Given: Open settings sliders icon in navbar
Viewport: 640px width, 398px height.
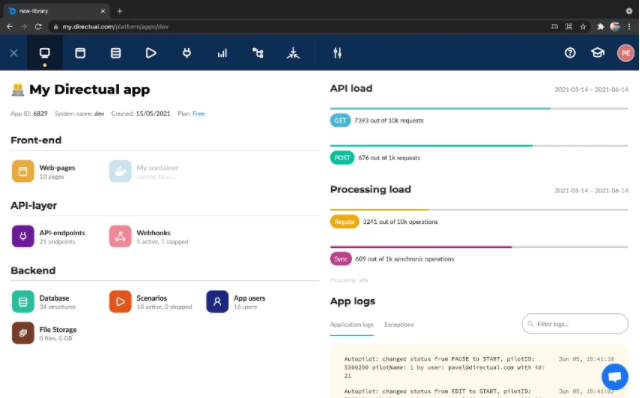Looking at the screenshot, I should click(x=338, y=53).
